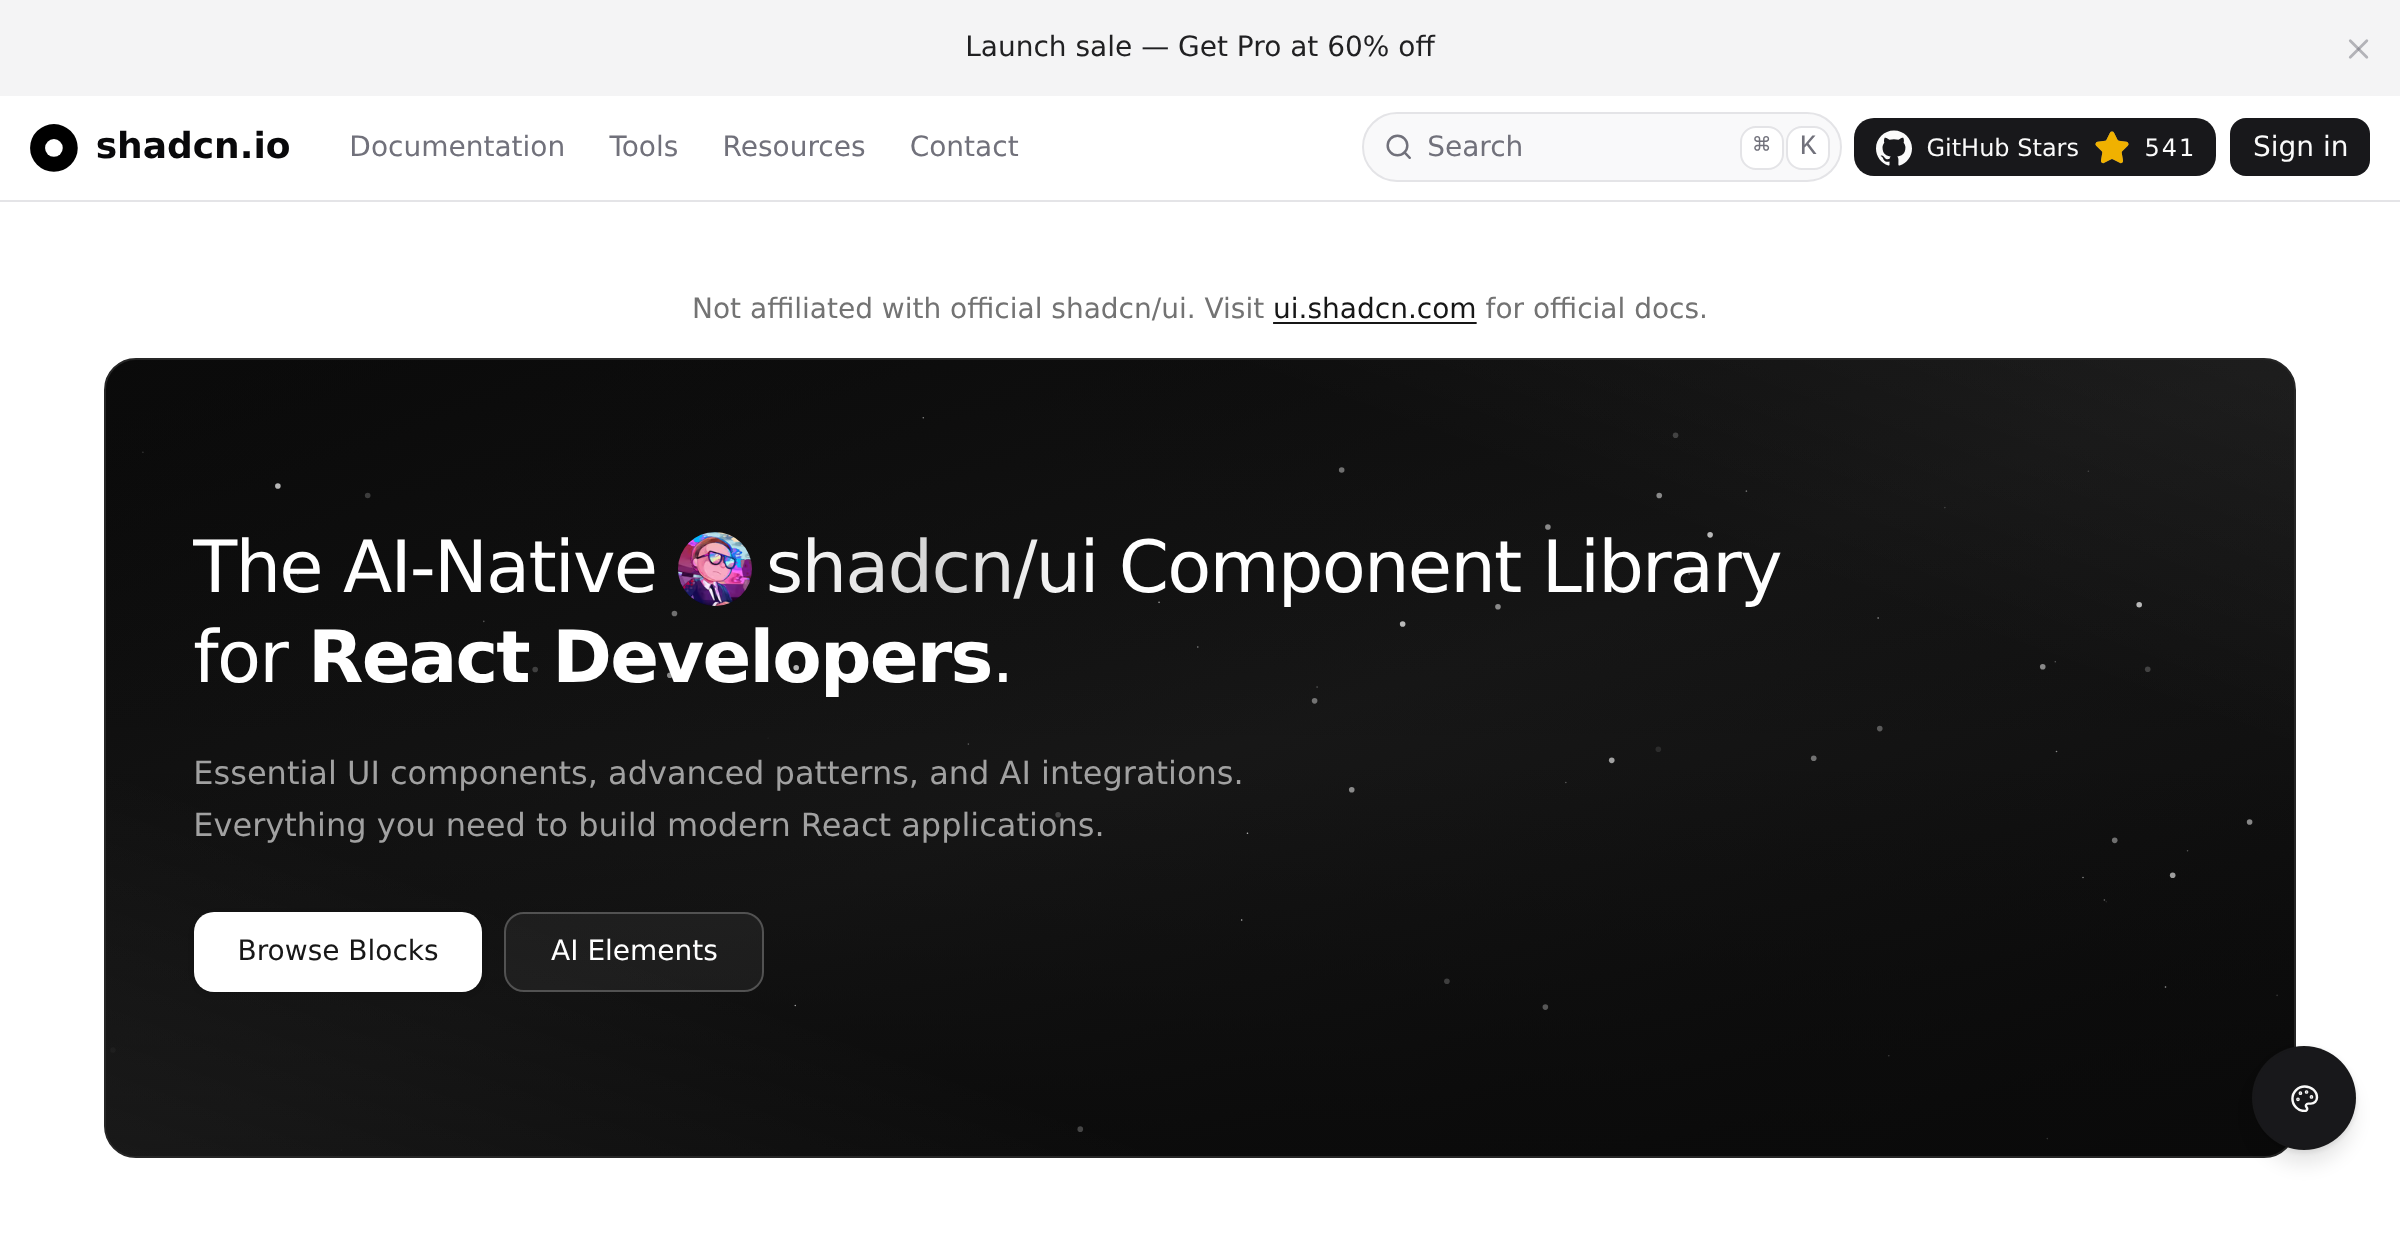Click the Command key shortcut badge
The height and width of the screenshot is (1260, 2400).
tap(1761, 146)
